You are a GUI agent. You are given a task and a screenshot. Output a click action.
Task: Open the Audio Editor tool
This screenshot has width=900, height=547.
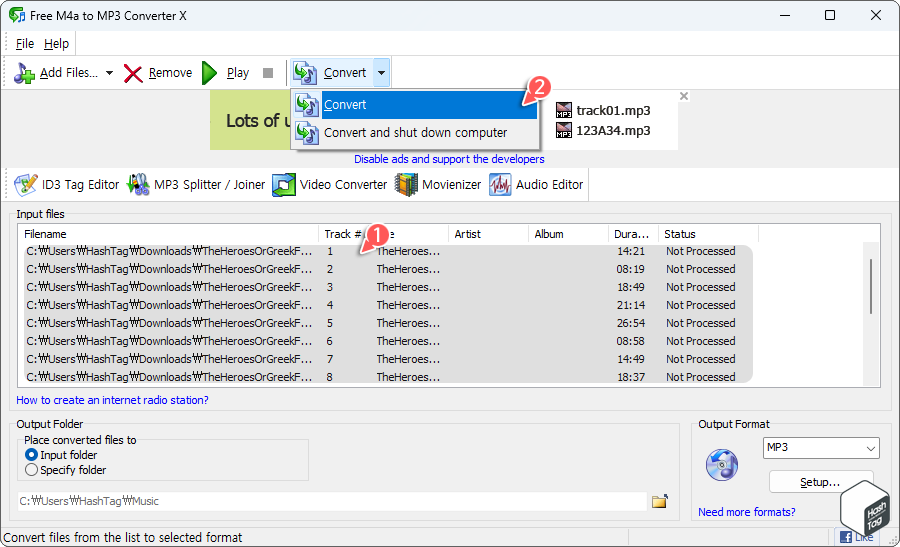tap(536, 185)
